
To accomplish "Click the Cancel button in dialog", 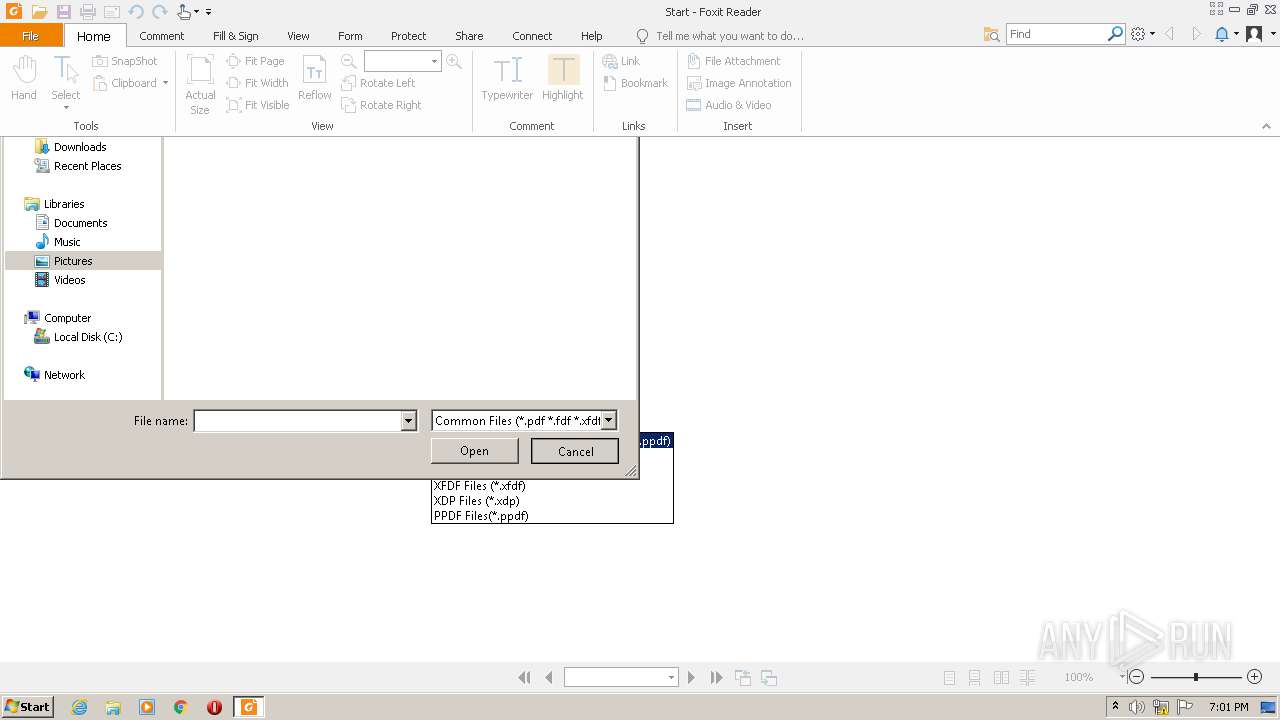I will click(x=575, y=451).
